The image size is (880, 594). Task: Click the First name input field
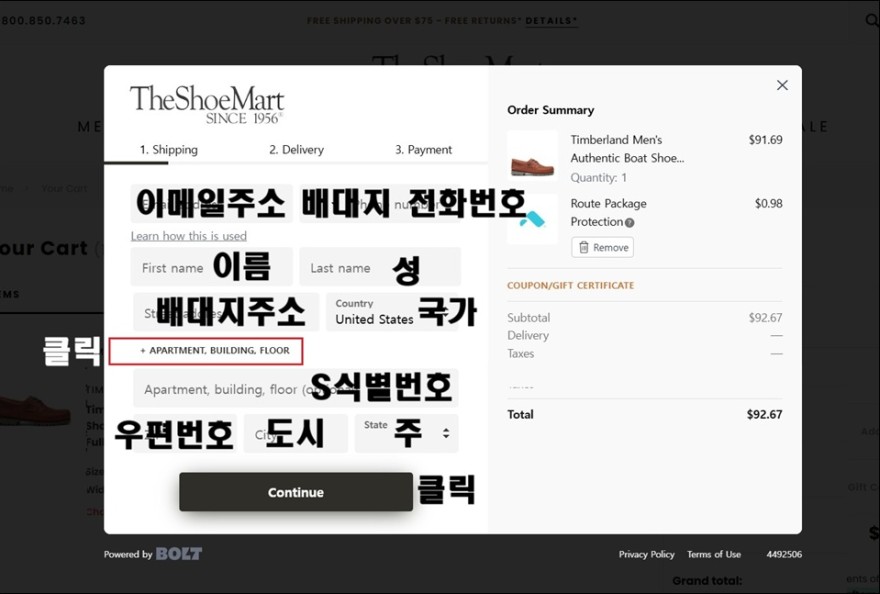click(x=212, y=267)
